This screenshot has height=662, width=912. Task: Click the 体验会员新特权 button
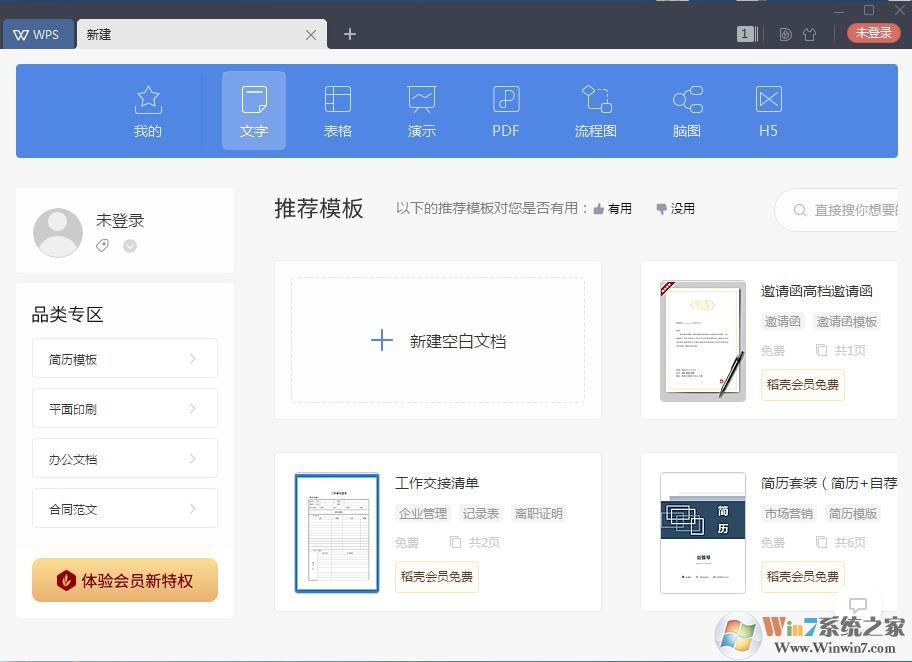[125, 580]
